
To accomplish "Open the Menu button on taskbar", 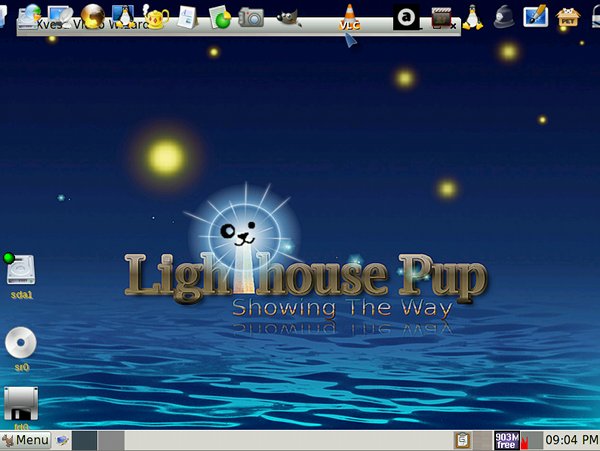I will point(26,440).
